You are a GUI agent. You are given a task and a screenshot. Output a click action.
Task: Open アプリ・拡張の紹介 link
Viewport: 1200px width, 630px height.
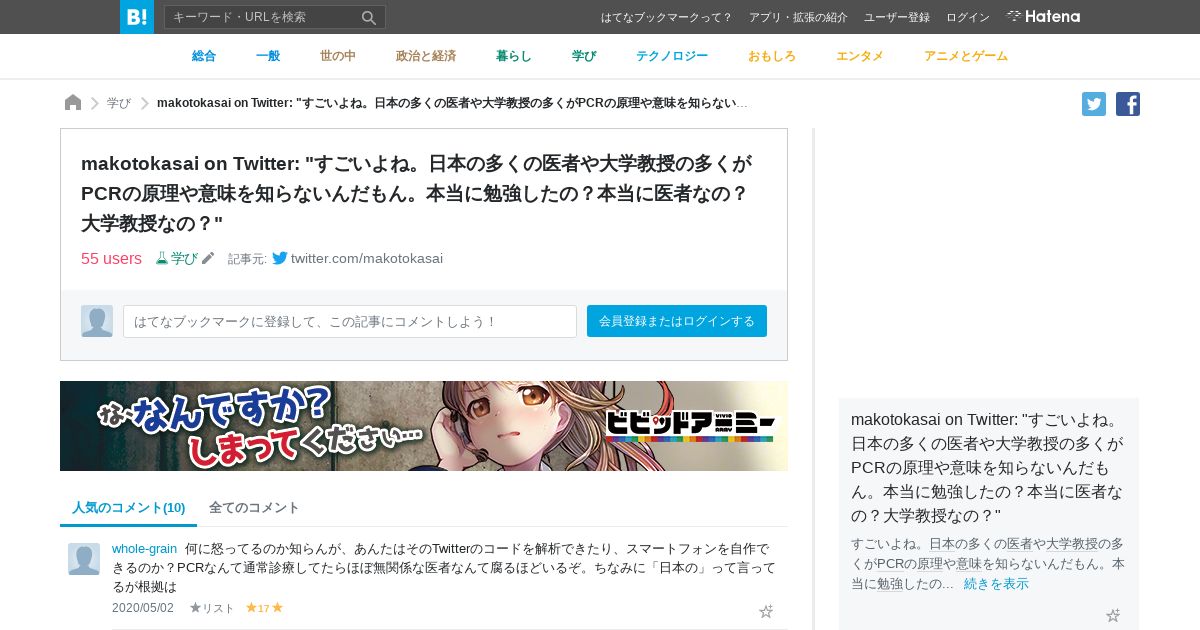798,17
